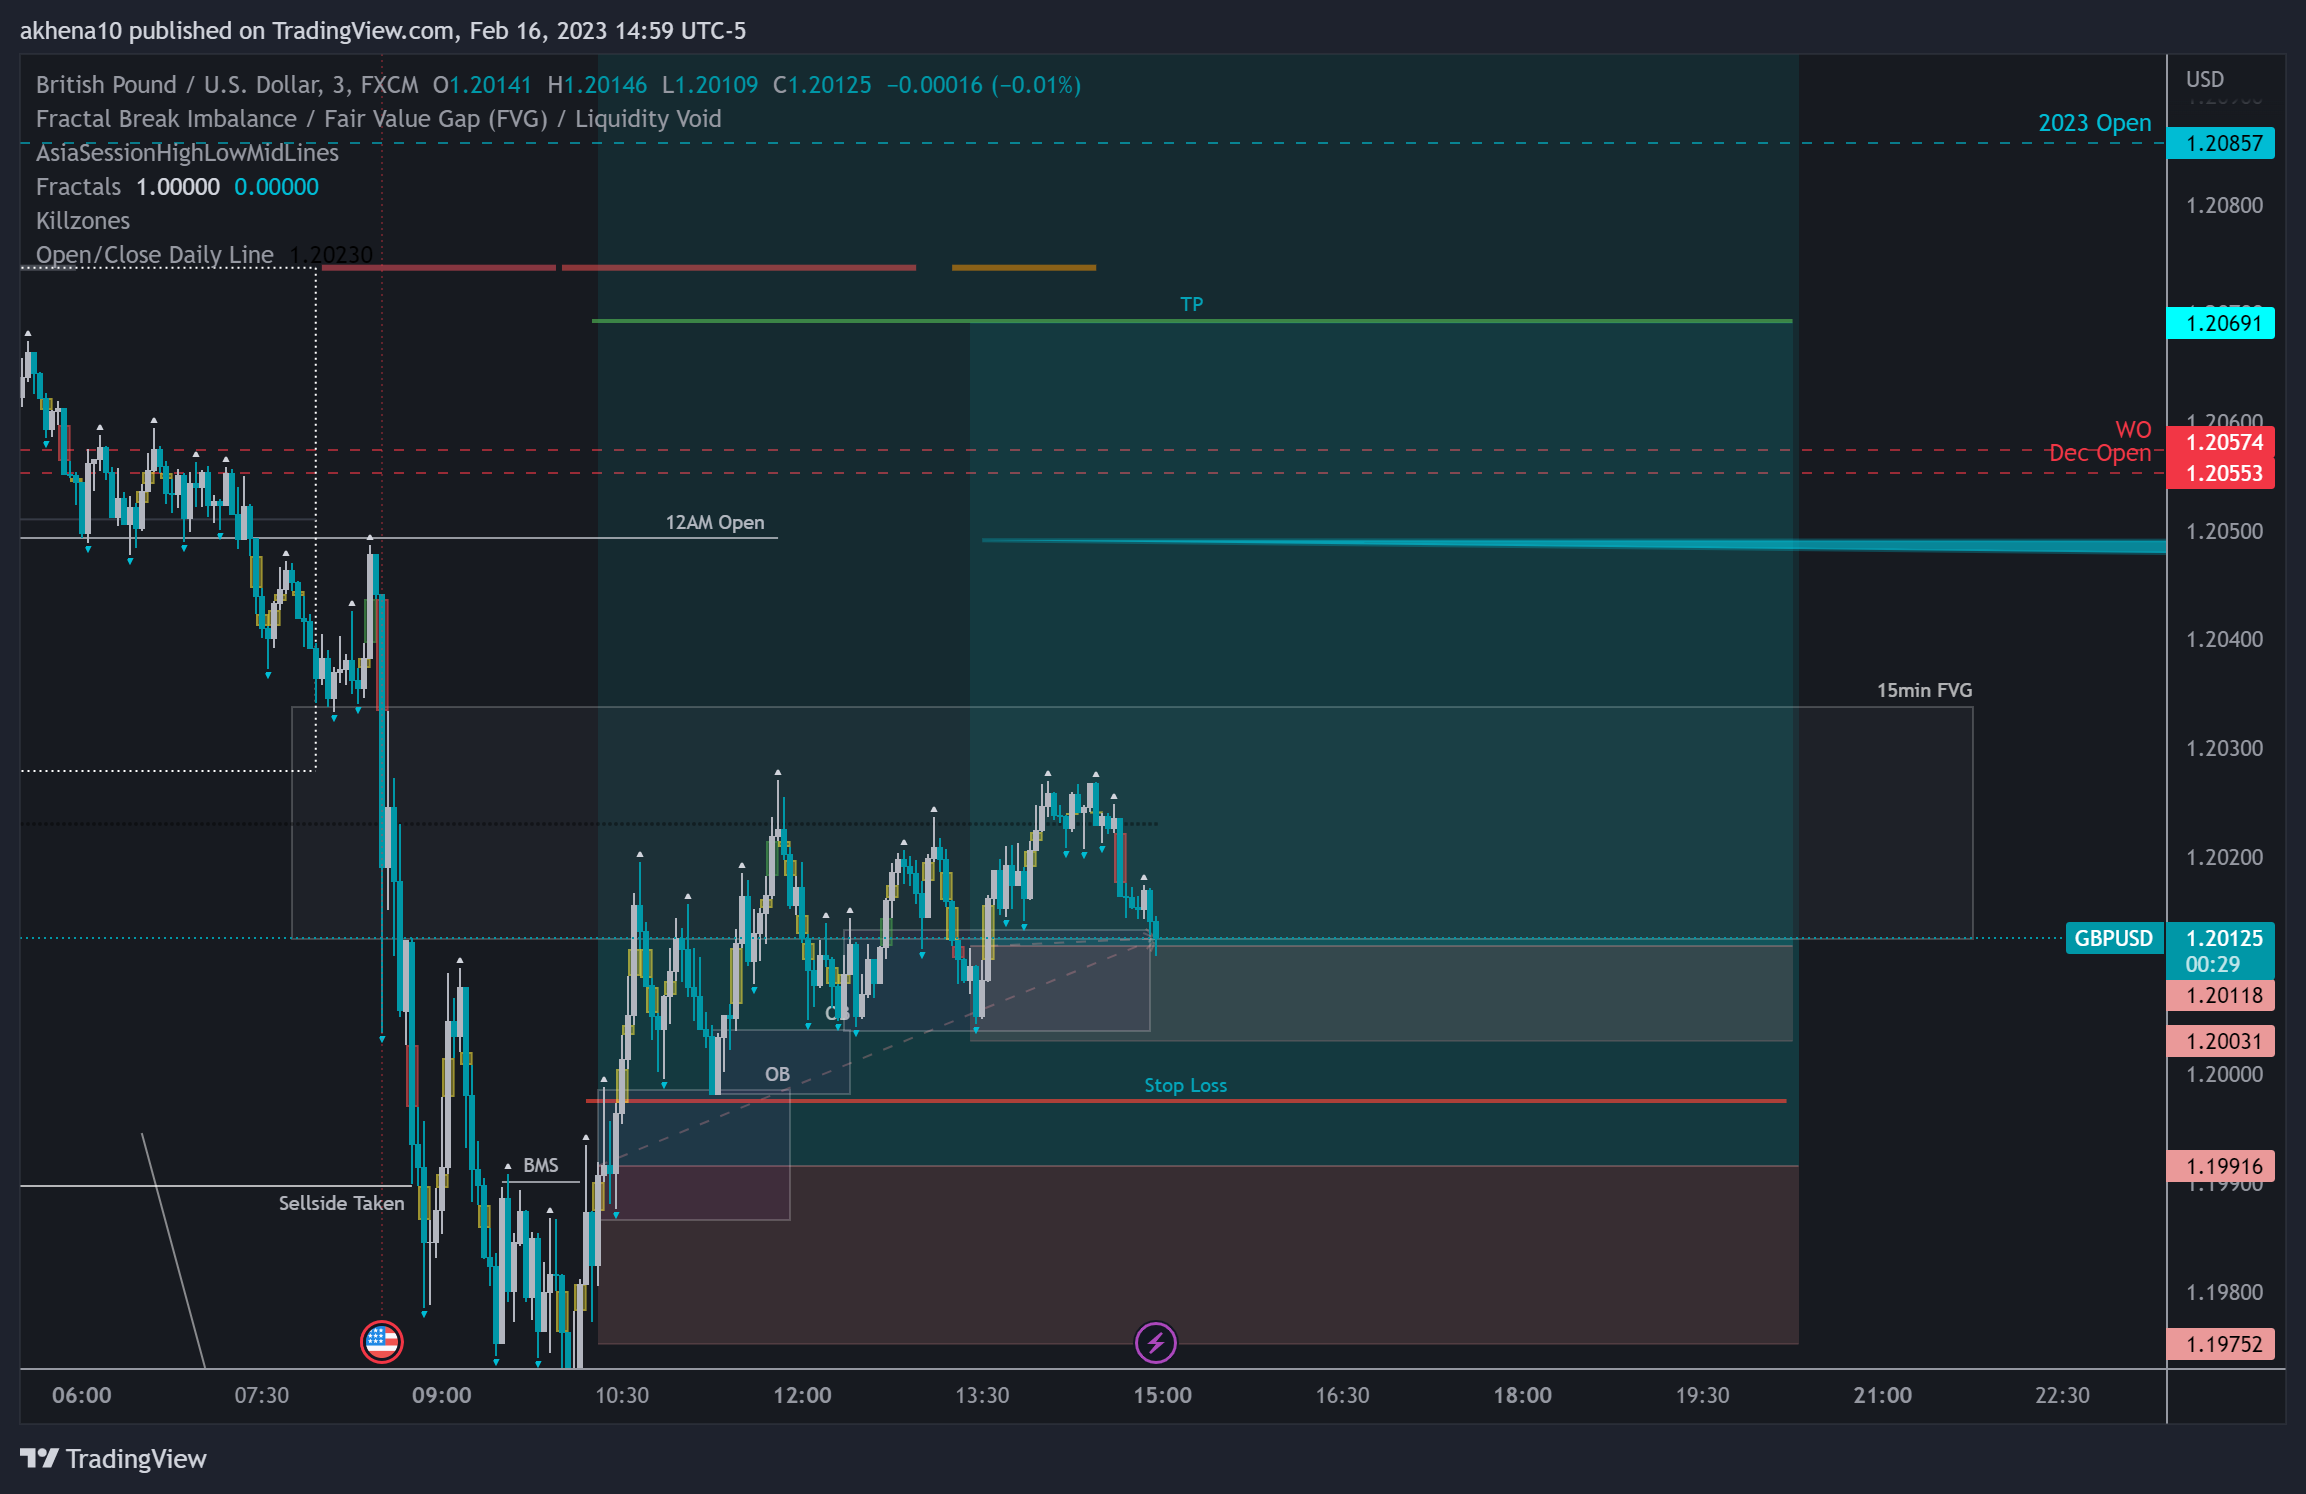Click the price tag 1.20118
The width and height of the screenshot is (2306, 1494).
click(2220, 995)
